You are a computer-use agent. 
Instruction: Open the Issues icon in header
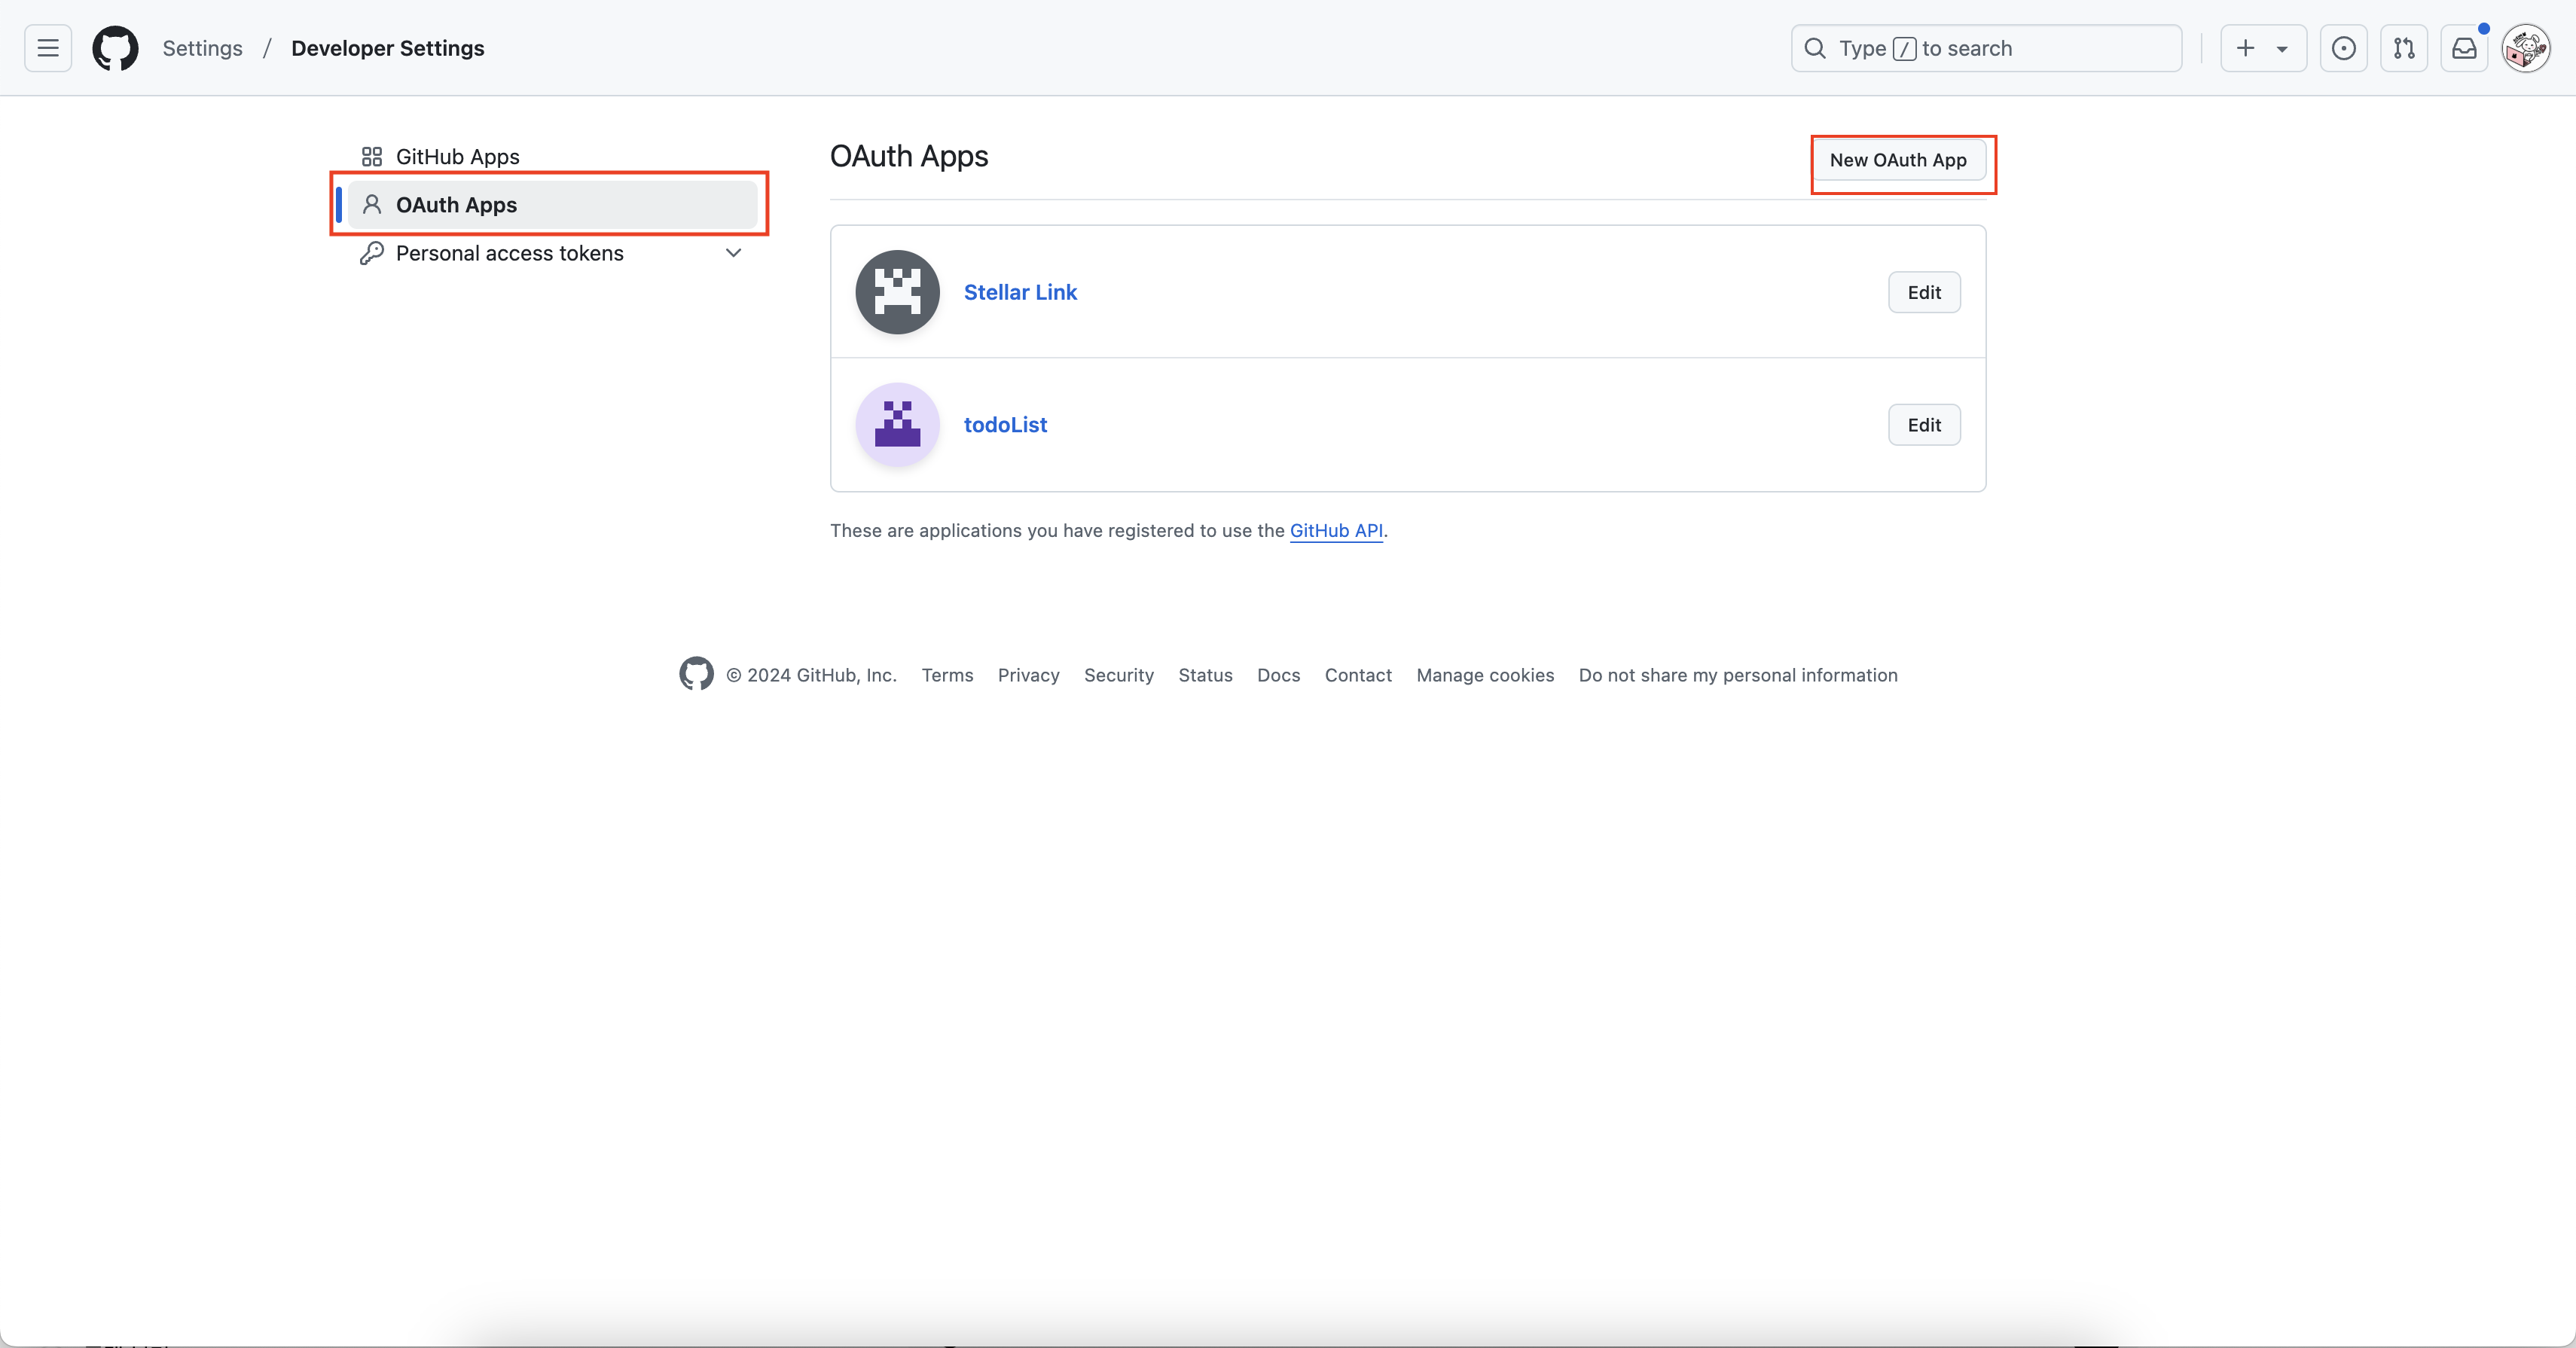coord(2344,48)
